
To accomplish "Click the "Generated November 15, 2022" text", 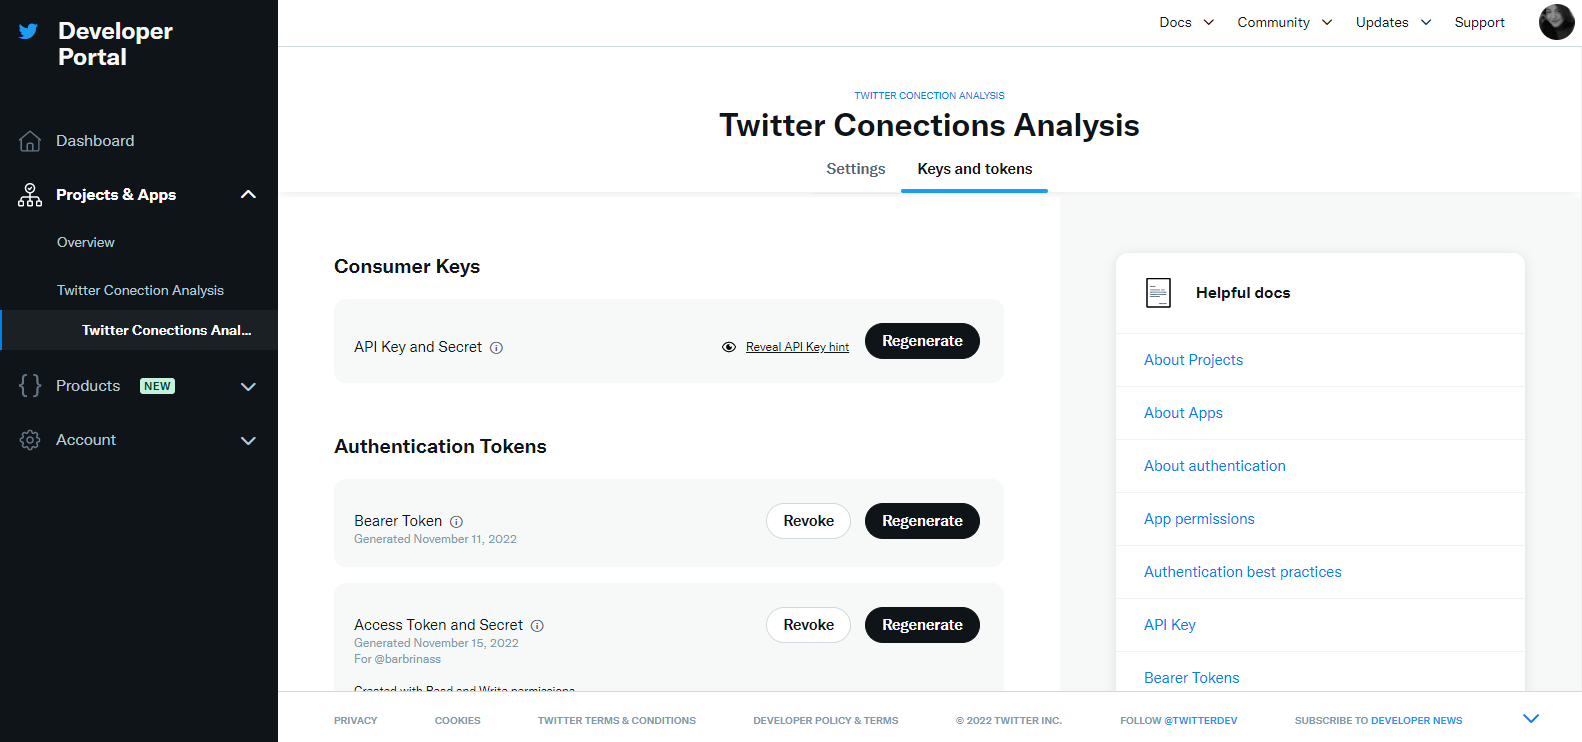I will (436, 643).
